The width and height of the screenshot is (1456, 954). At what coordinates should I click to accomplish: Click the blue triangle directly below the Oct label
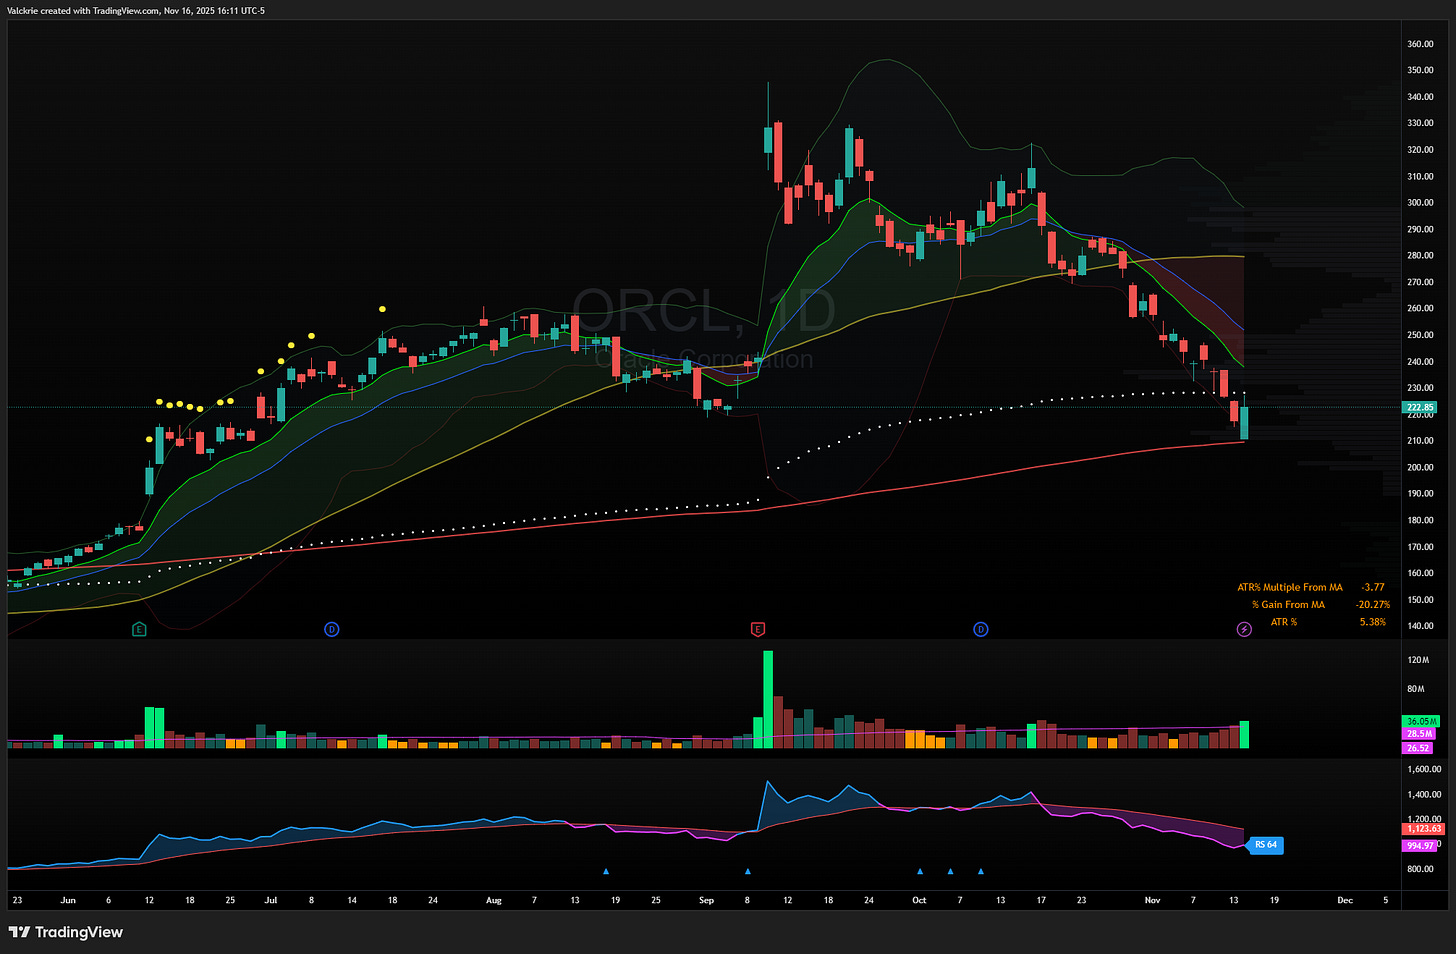[920, 871]
